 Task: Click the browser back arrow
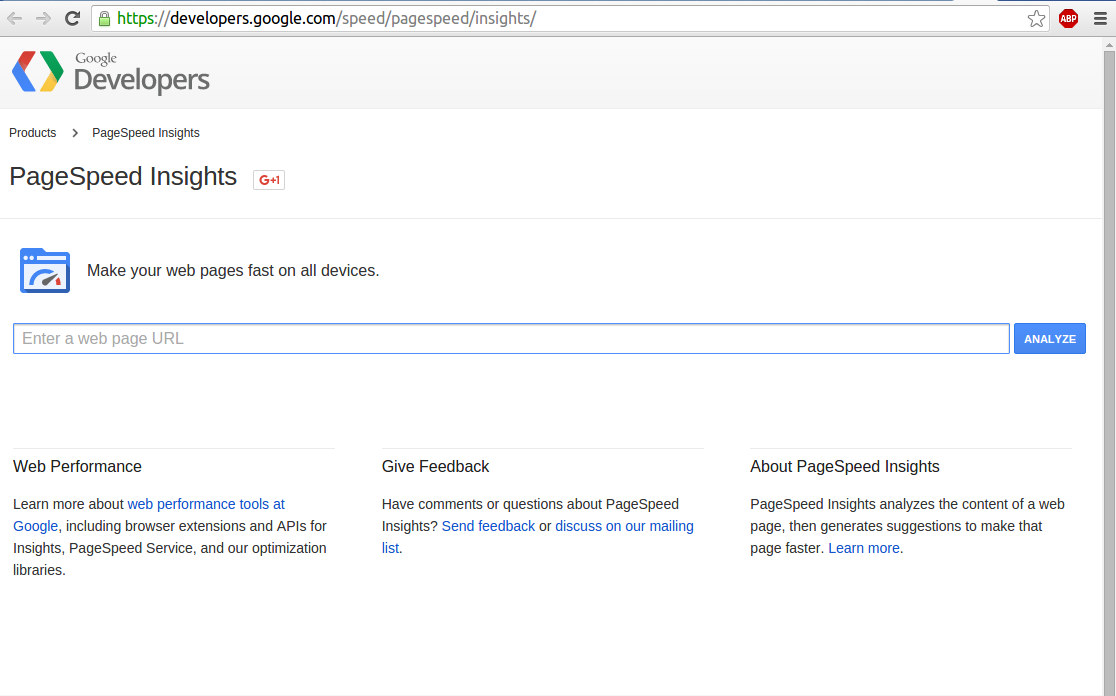tap(15, 19)
